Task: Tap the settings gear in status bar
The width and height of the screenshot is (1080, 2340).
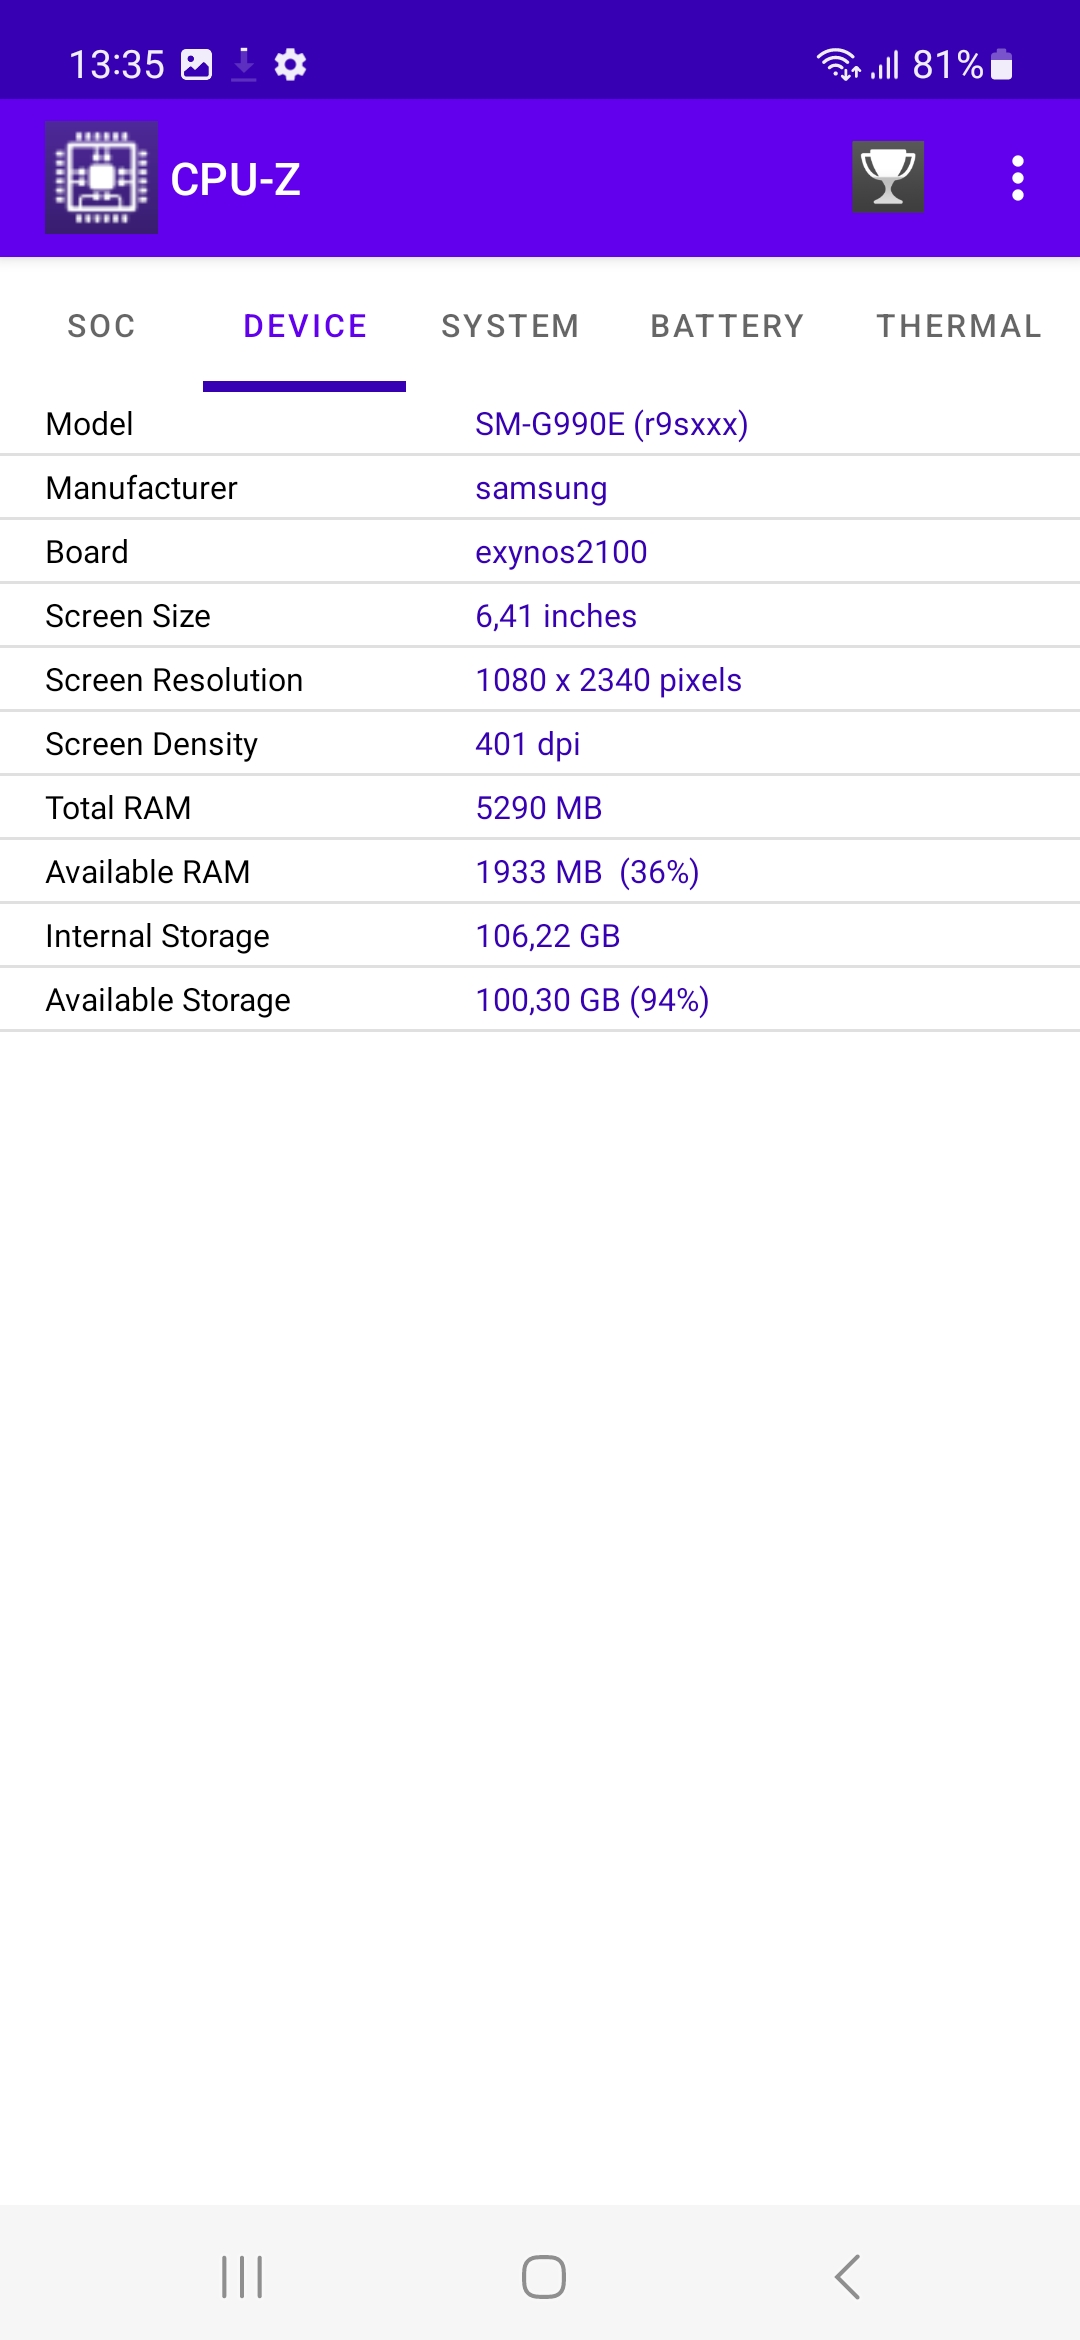Action: 290,65
